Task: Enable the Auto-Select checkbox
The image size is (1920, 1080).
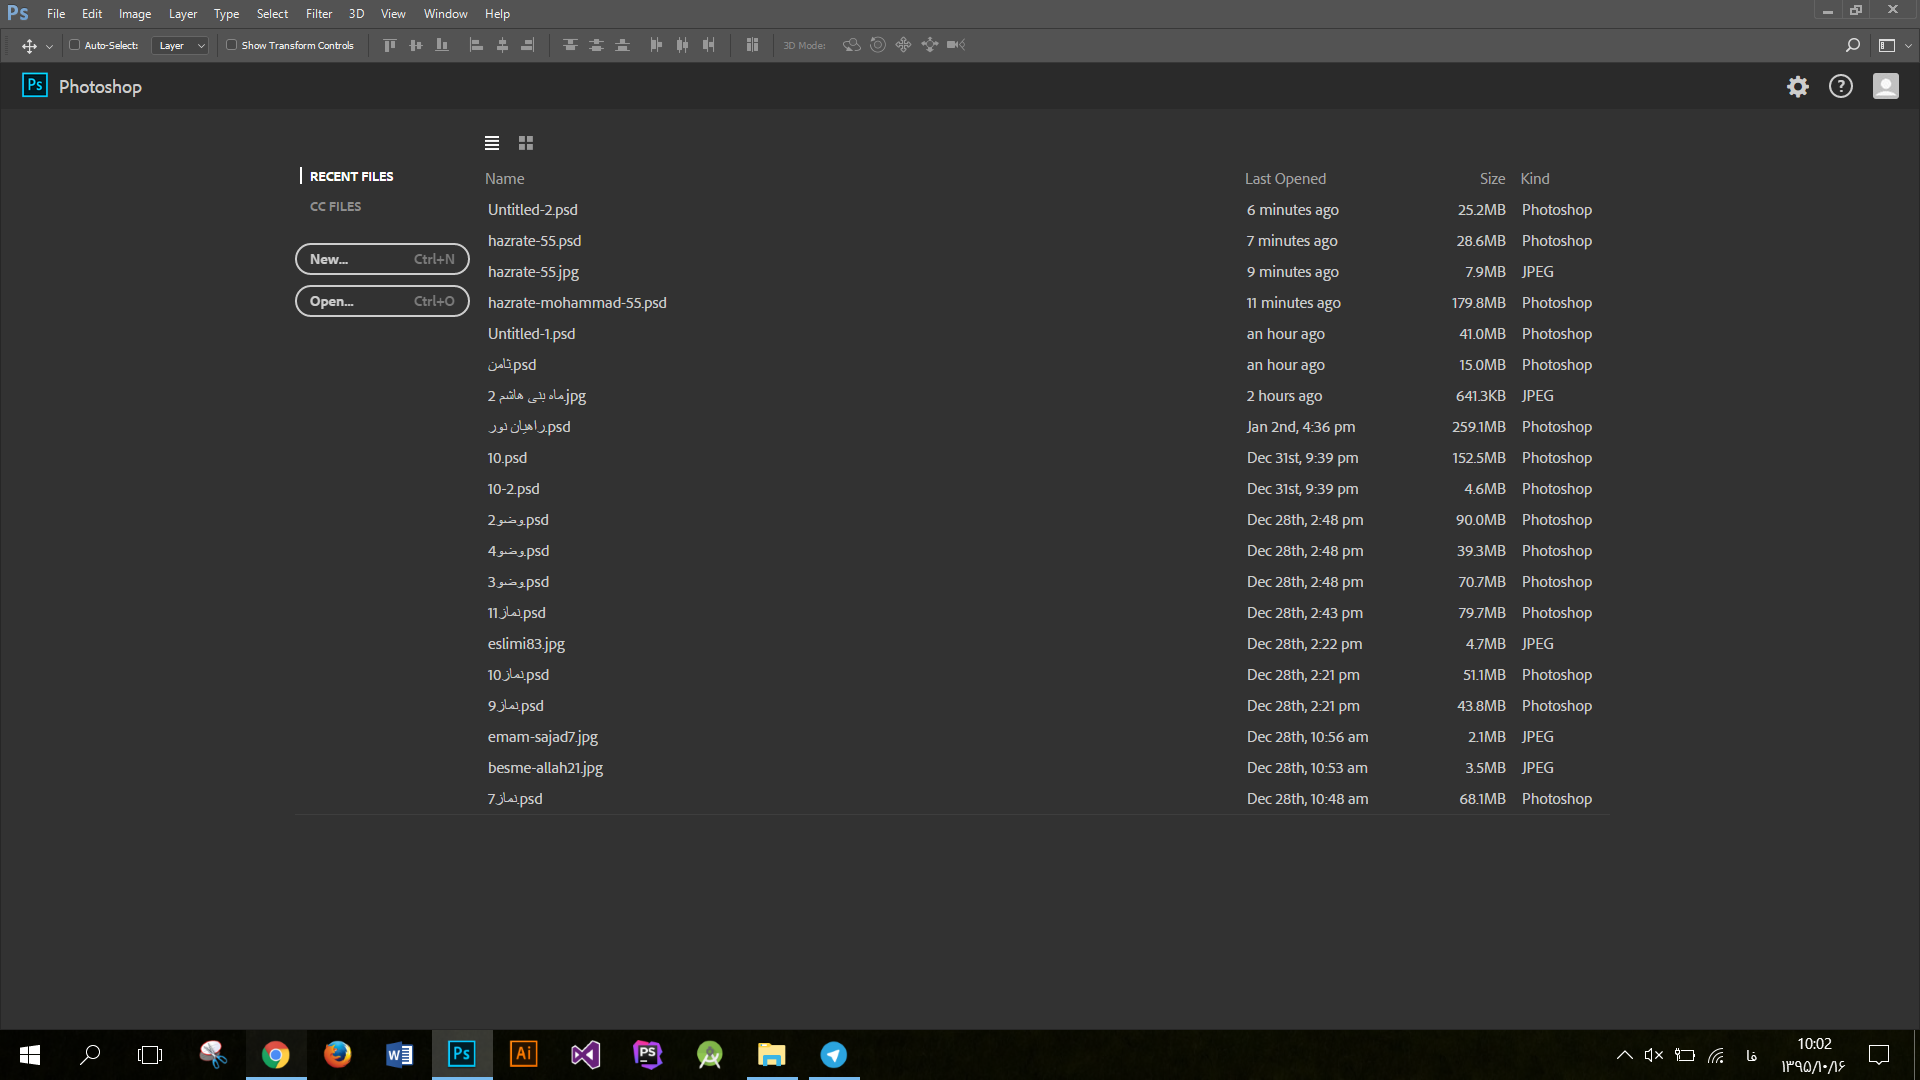Action: (x=75, y=45)
